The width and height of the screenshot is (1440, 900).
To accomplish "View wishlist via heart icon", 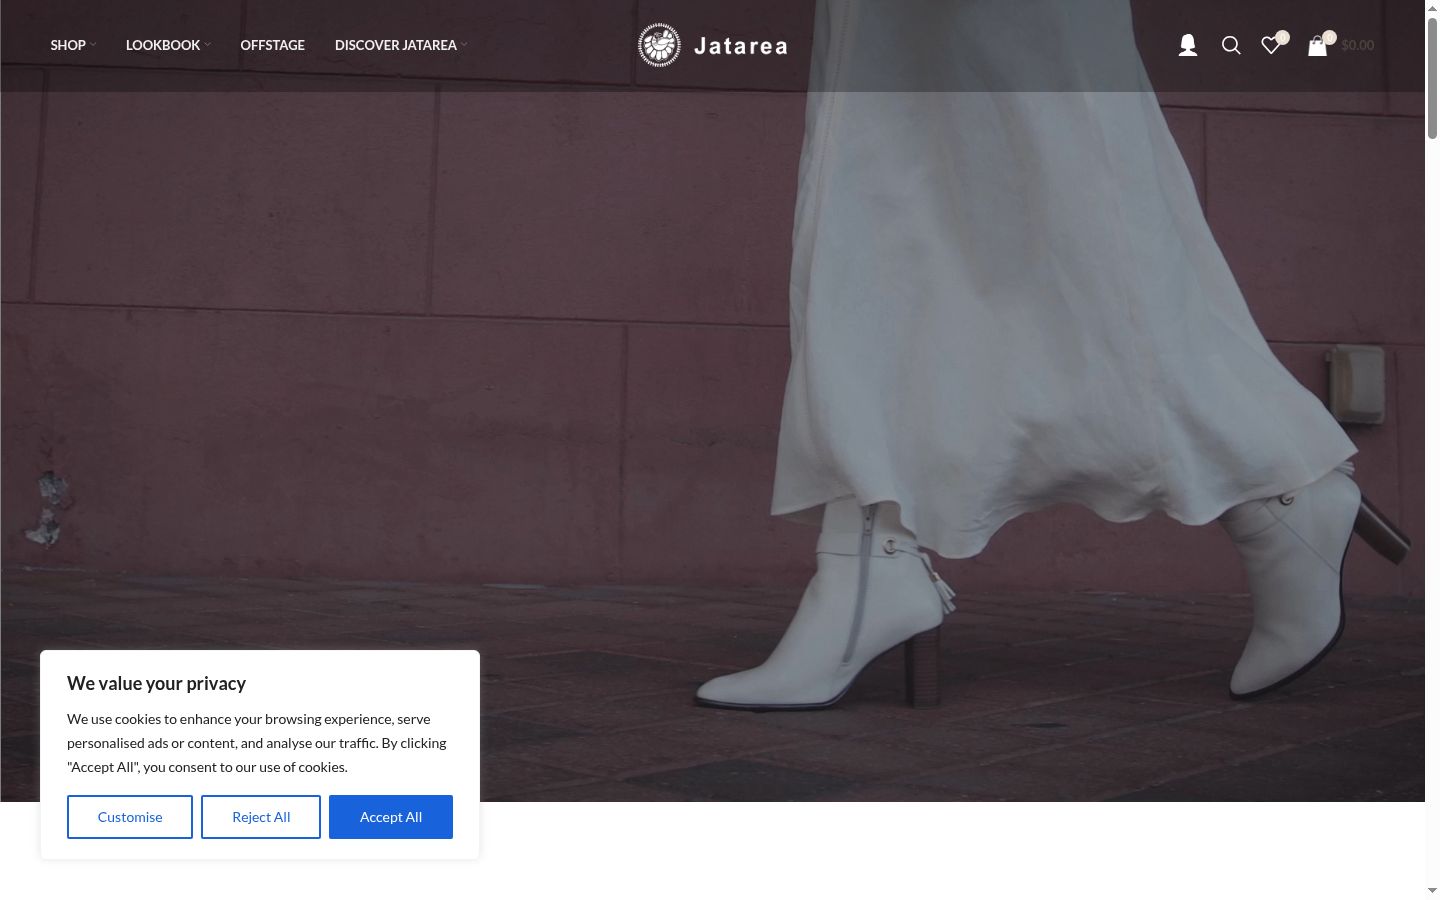I will [x=1271, y=45].
